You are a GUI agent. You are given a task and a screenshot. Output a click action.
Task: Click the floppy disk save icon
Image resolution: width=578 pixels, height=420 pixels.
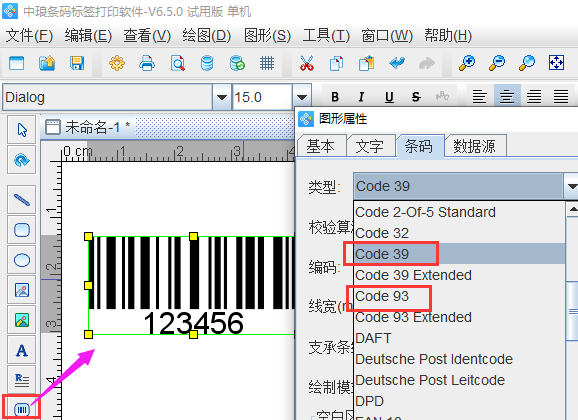click(x=77, y=63)
